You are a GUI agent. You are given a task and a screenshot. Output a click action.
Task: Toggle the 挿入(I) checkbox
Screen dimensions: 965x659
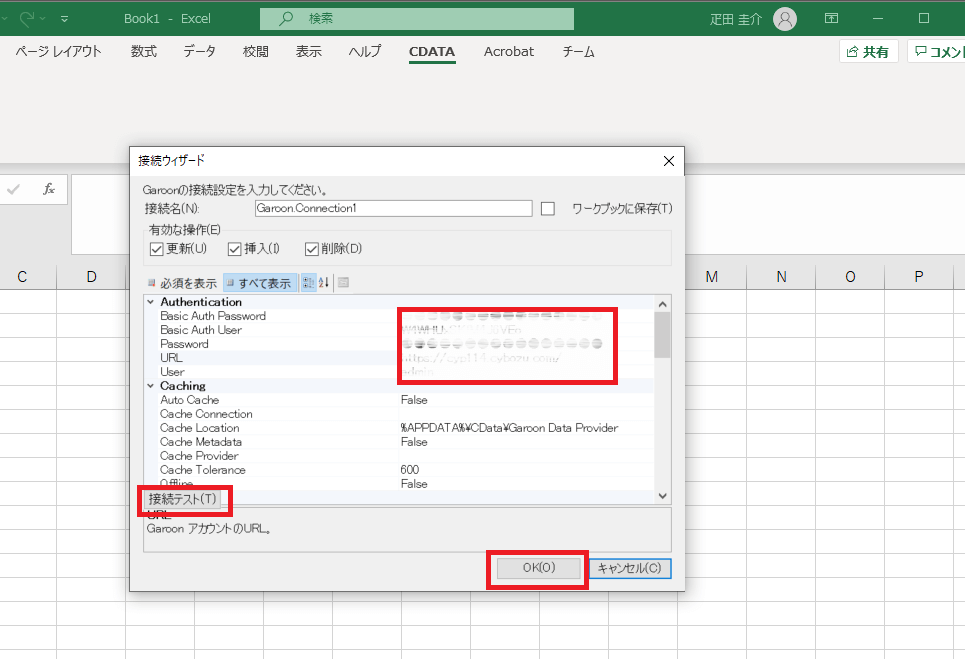235,249
